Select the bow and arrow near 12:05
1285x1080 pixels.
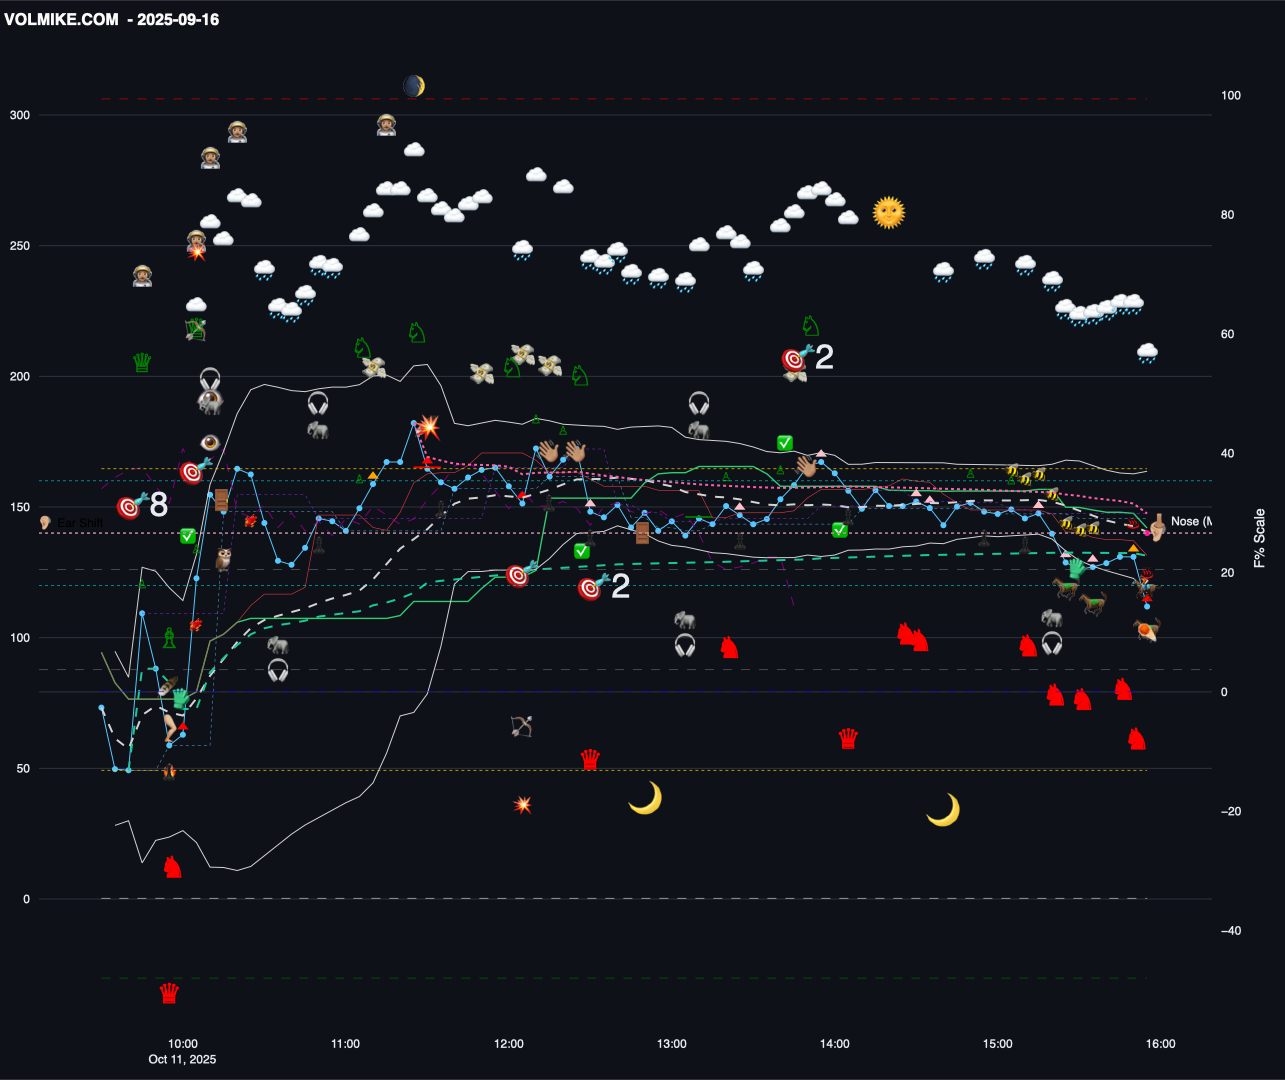[522, 726]
